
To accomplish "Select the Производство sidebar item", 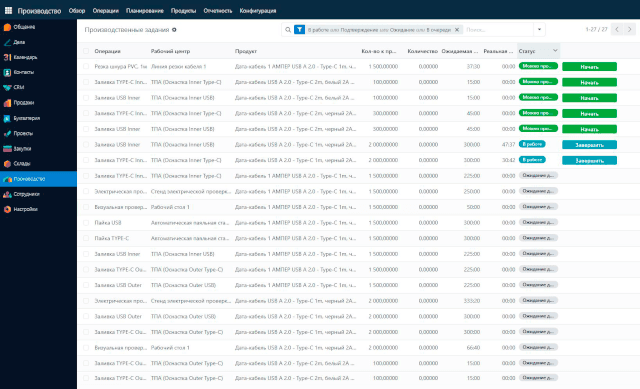I will pyautogui.click(x=38, y=179).
